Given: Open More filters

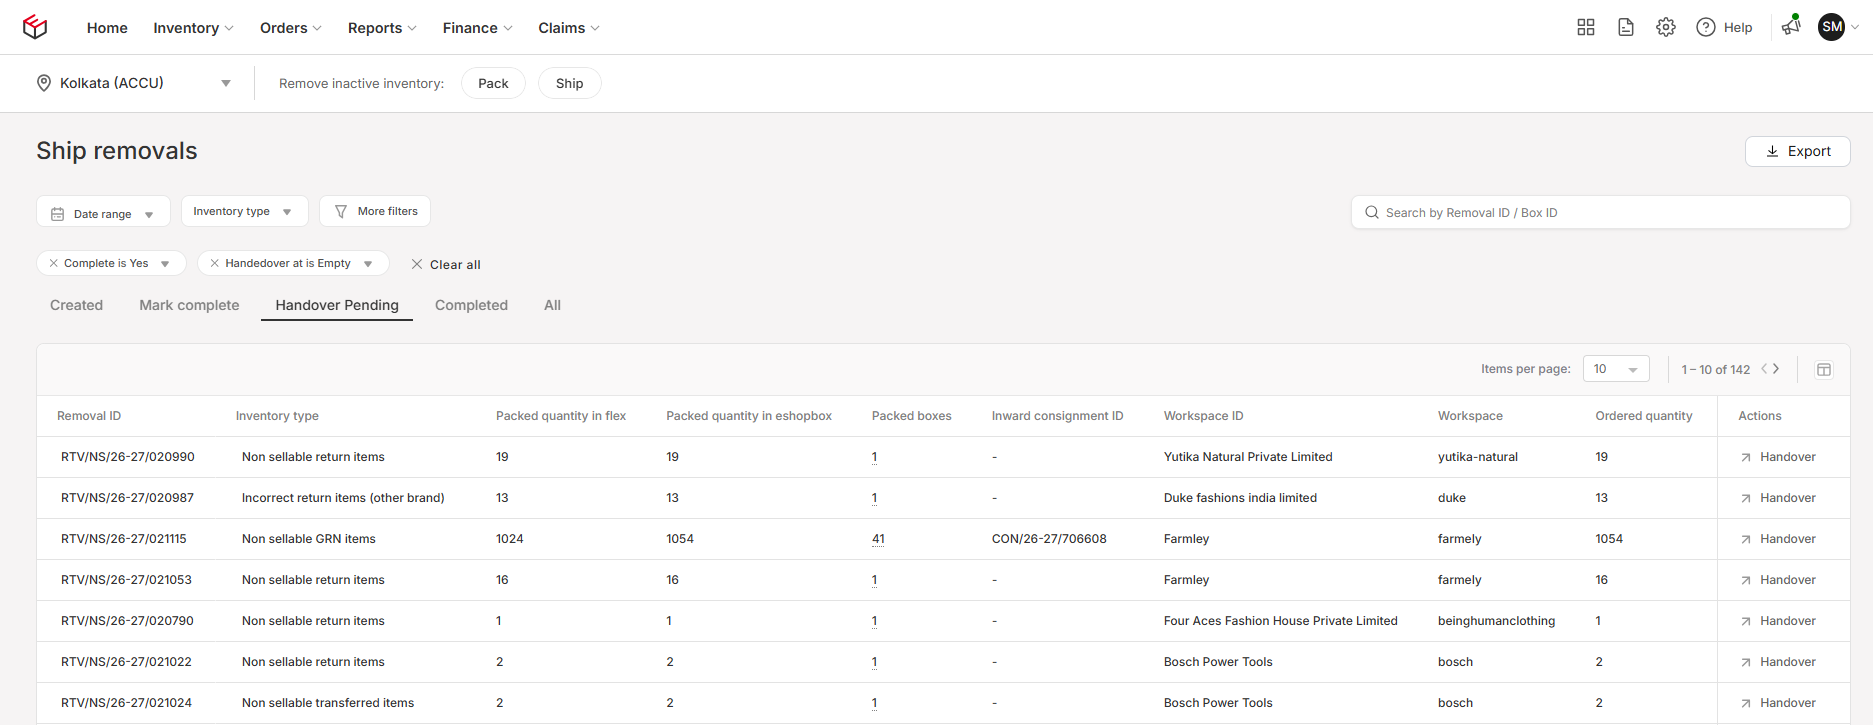Looking at the screenshot, I should pos(375,211).
